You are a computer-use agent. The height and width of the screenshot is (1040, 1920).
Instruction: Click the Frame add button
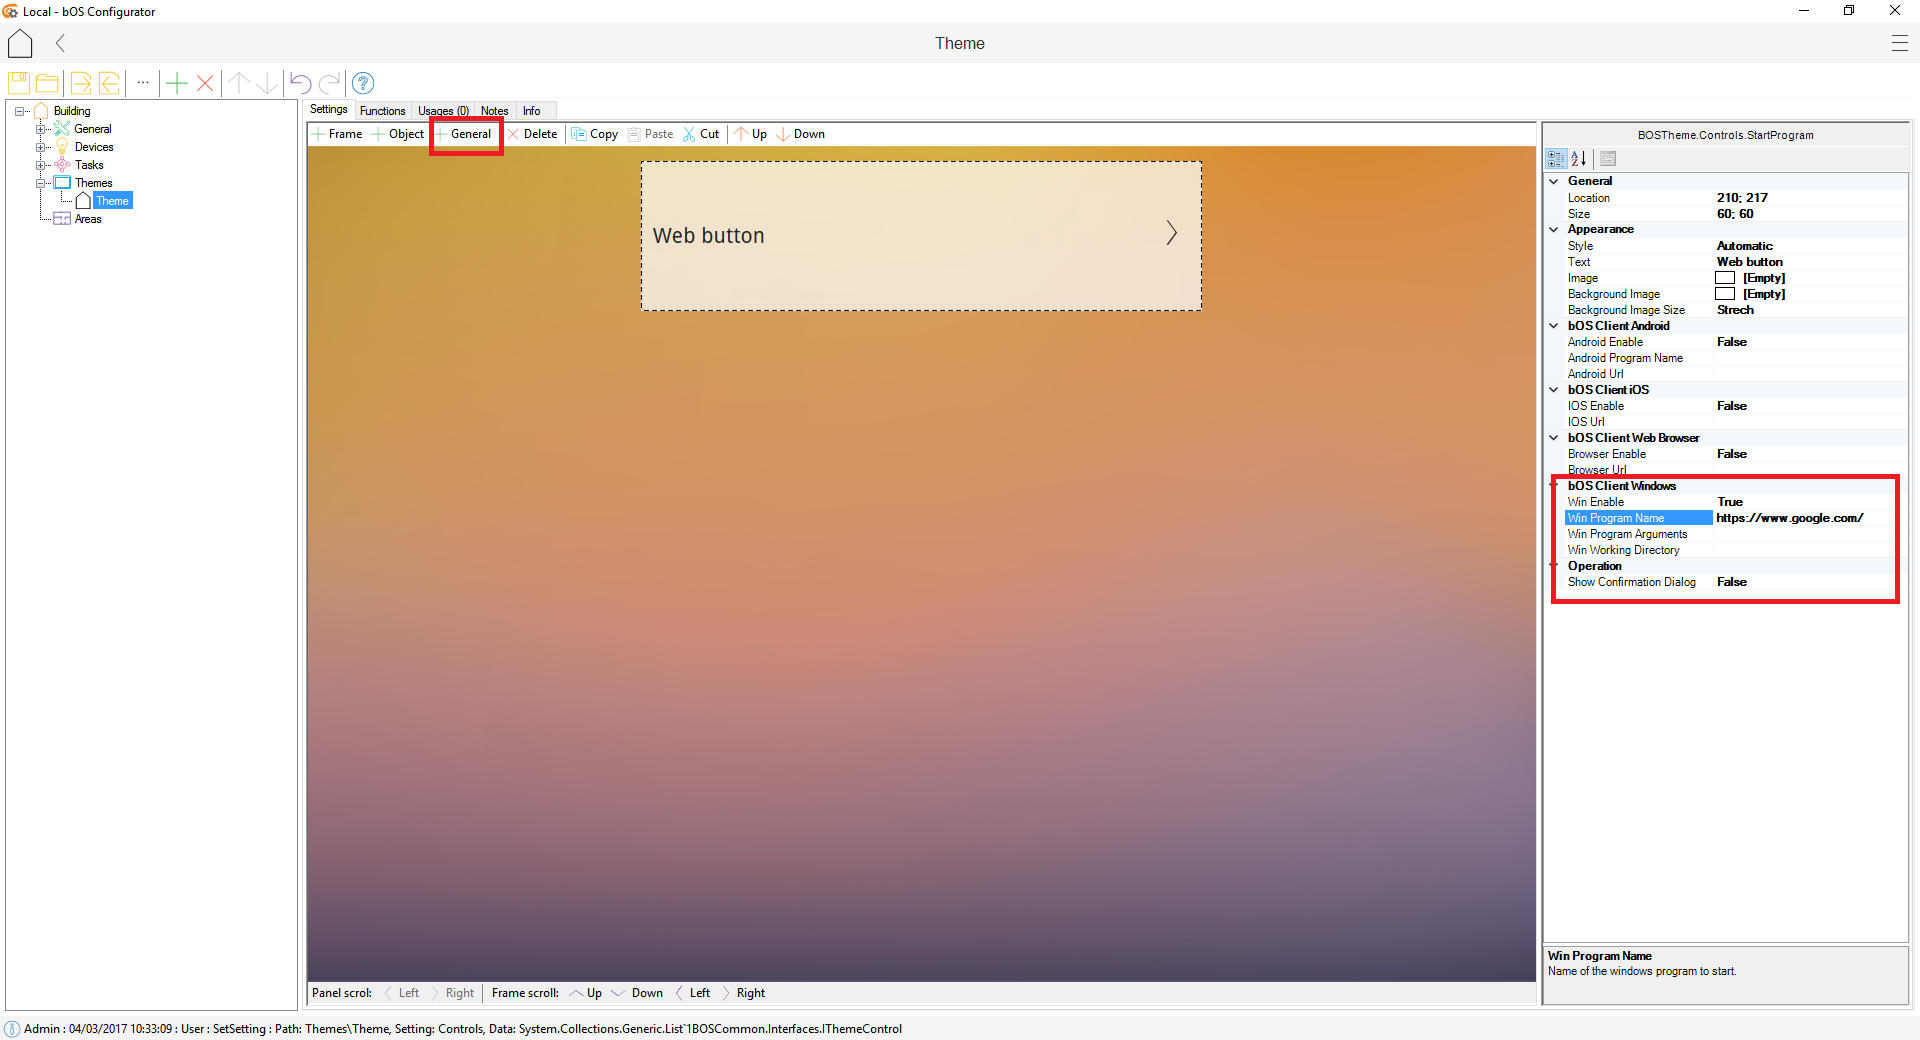(x=337, y=134)
